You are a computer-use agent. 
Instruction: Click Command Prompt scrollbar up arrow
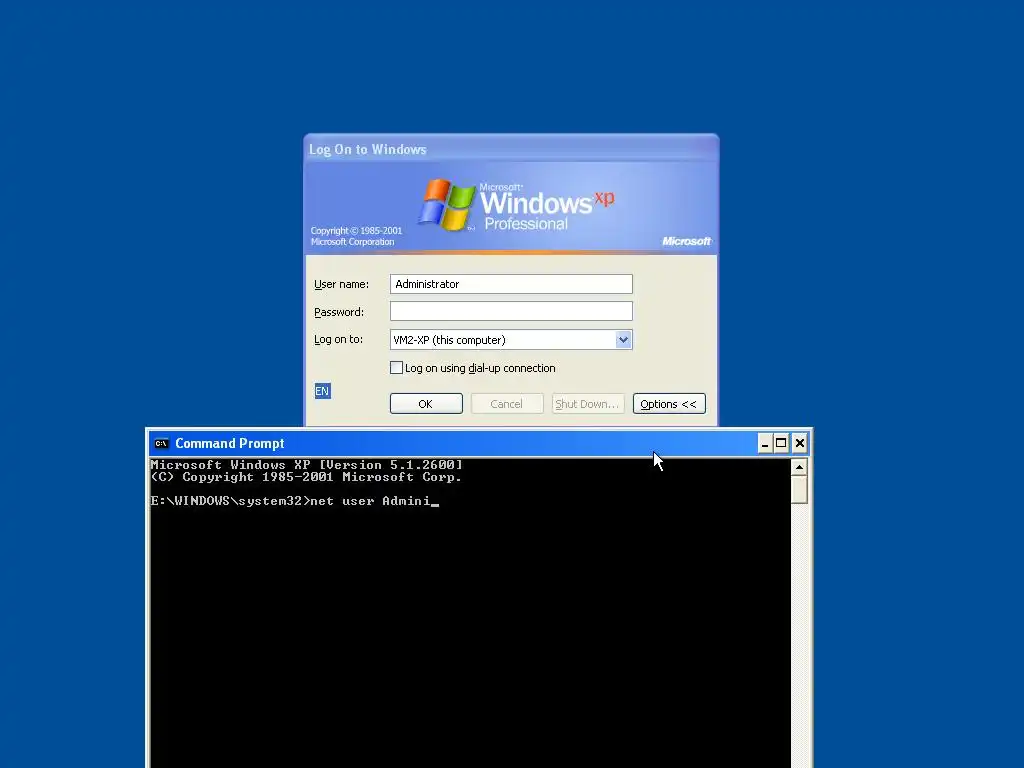pyautogui.click(x=799, y=467)
